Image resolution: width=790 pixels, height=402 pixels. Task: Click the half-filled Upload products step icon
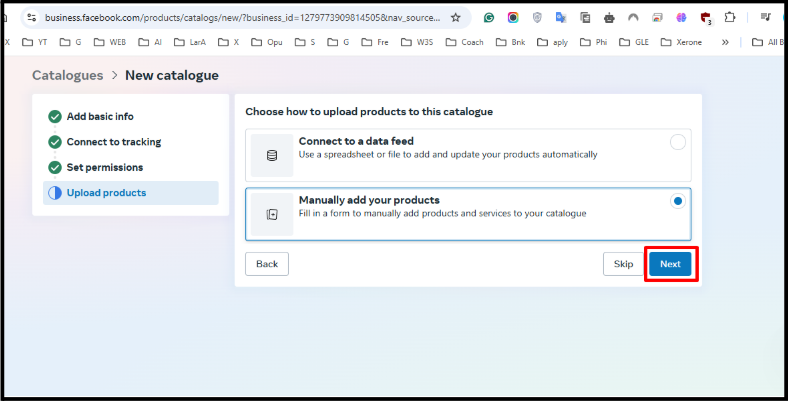[x=54, y=193]
